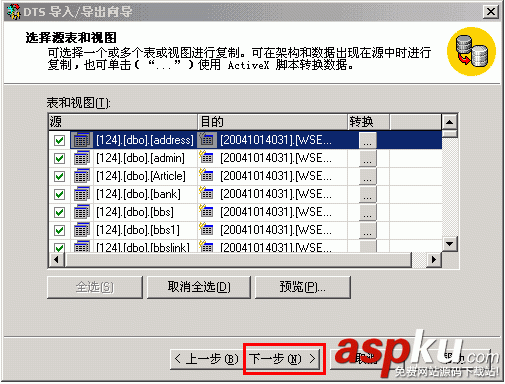
Task: Click destination [20041014031] cell in Article row
Action: coord(276,176)
